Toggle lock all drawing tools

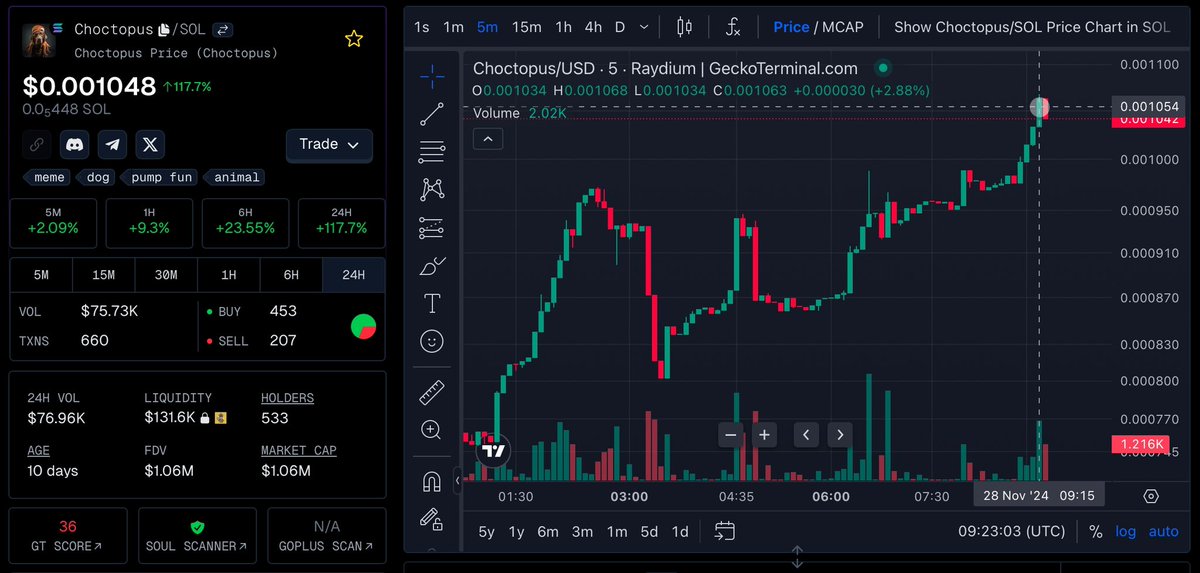tap(432, 519)
